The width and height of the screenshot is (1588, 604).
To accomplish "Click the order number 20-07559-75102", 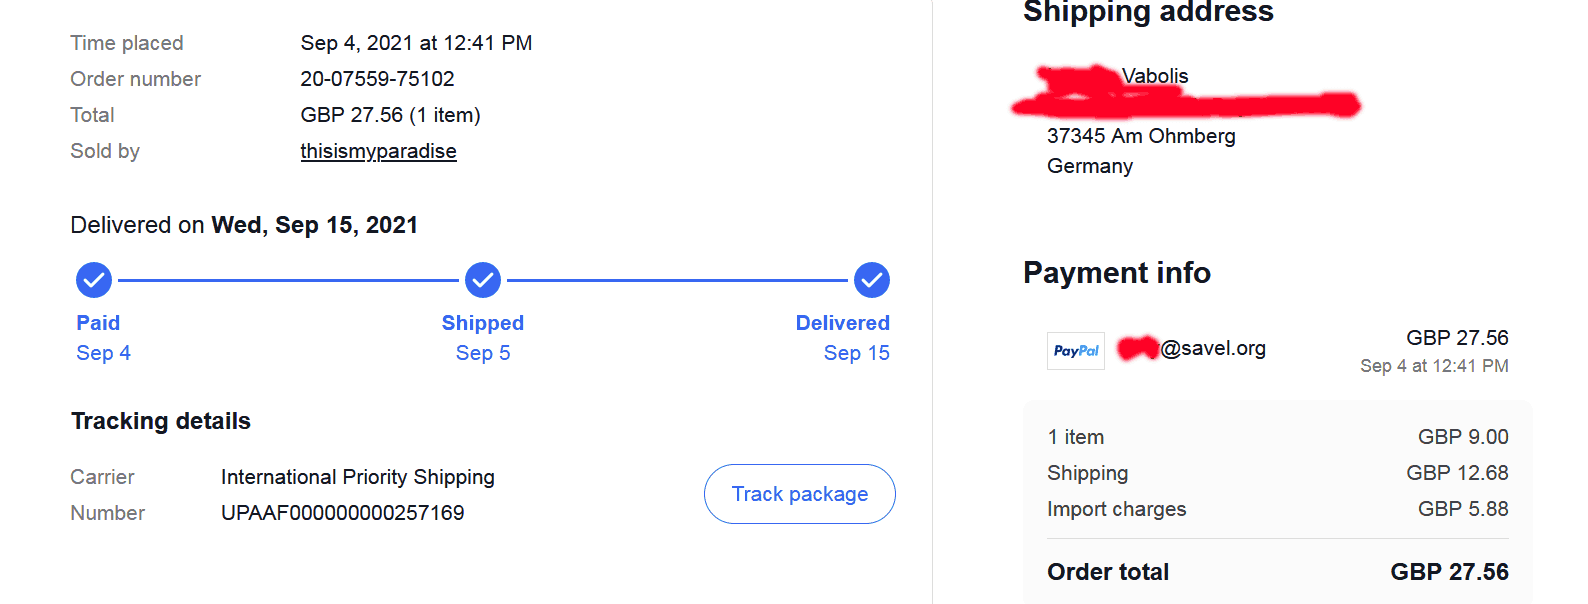I will coord(377,79).
